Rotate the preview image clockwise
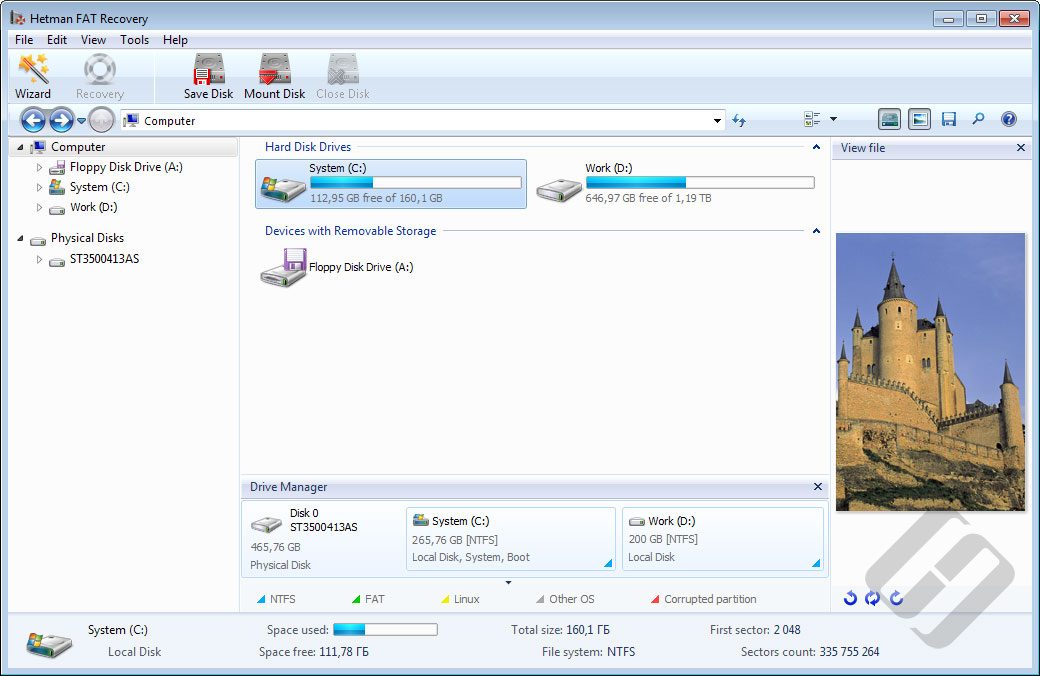 pyautogui.click(x=896, y=598)
